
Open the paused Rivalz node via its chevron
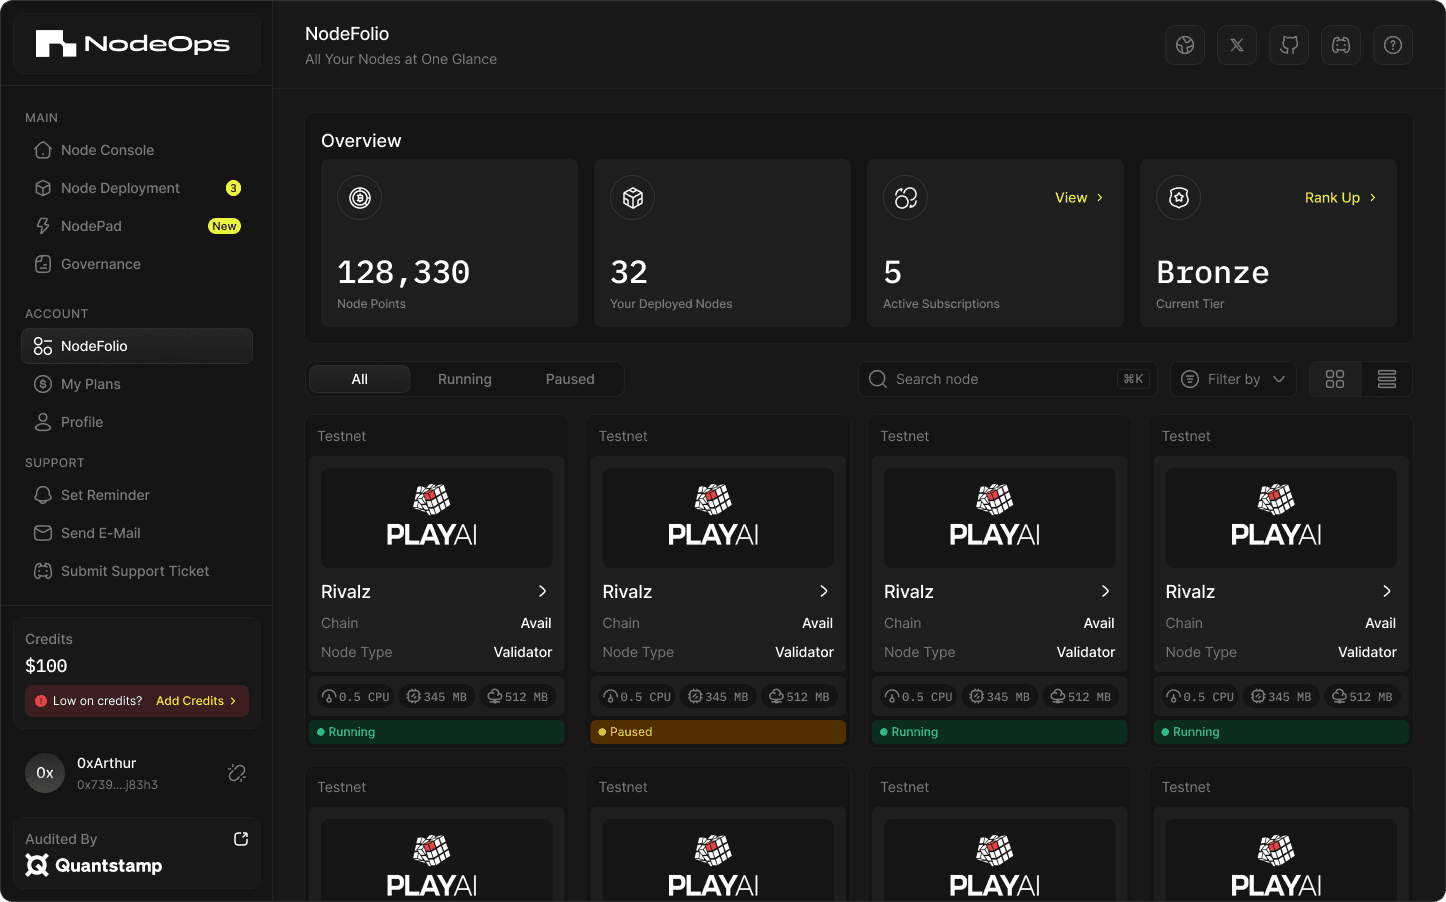(x=824, y=591)
